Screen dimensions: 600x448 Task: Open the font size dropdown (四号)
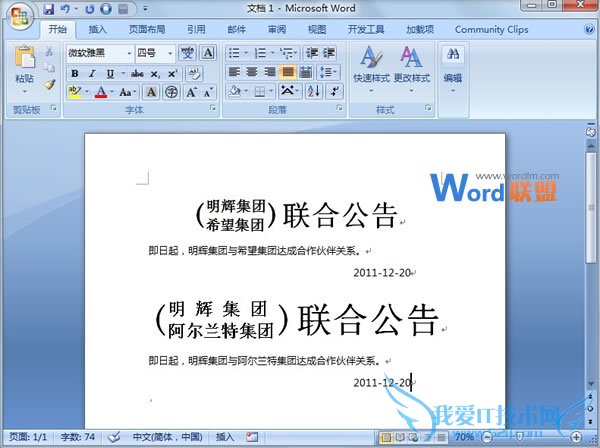click(x=170, y=53)
